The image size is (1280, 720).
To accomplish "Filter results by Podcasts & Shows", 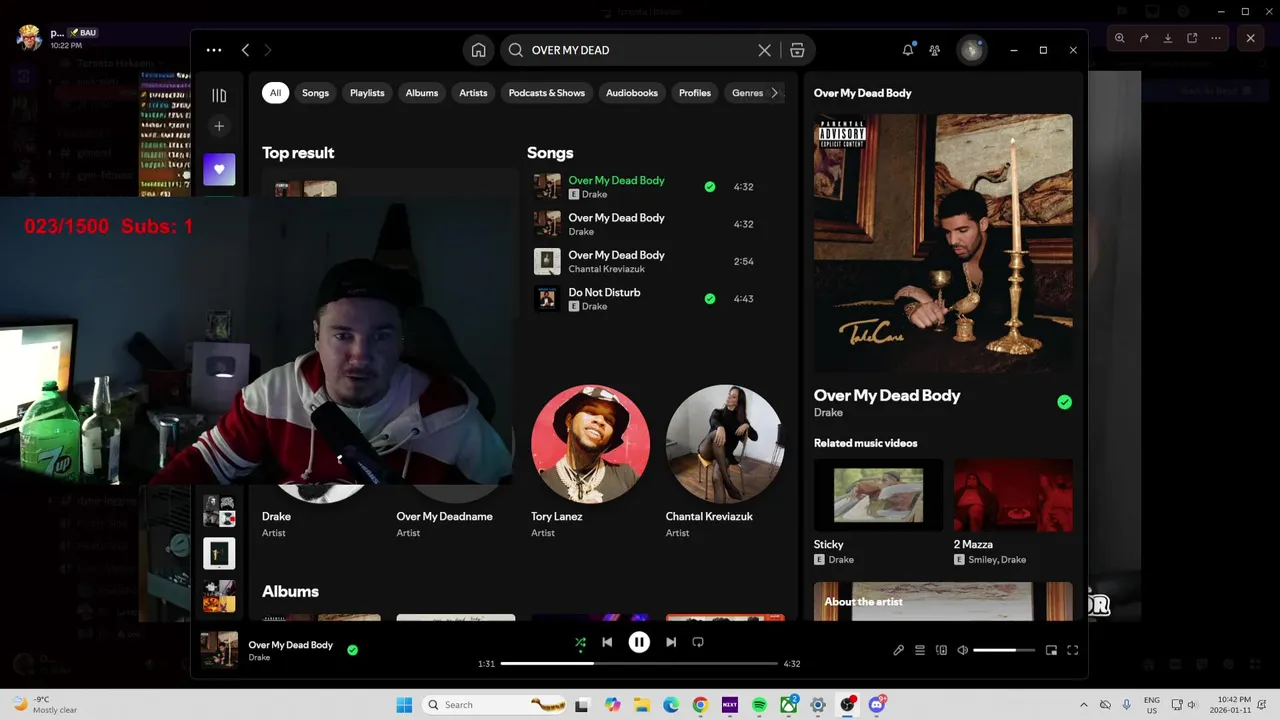I will (546, 93).
